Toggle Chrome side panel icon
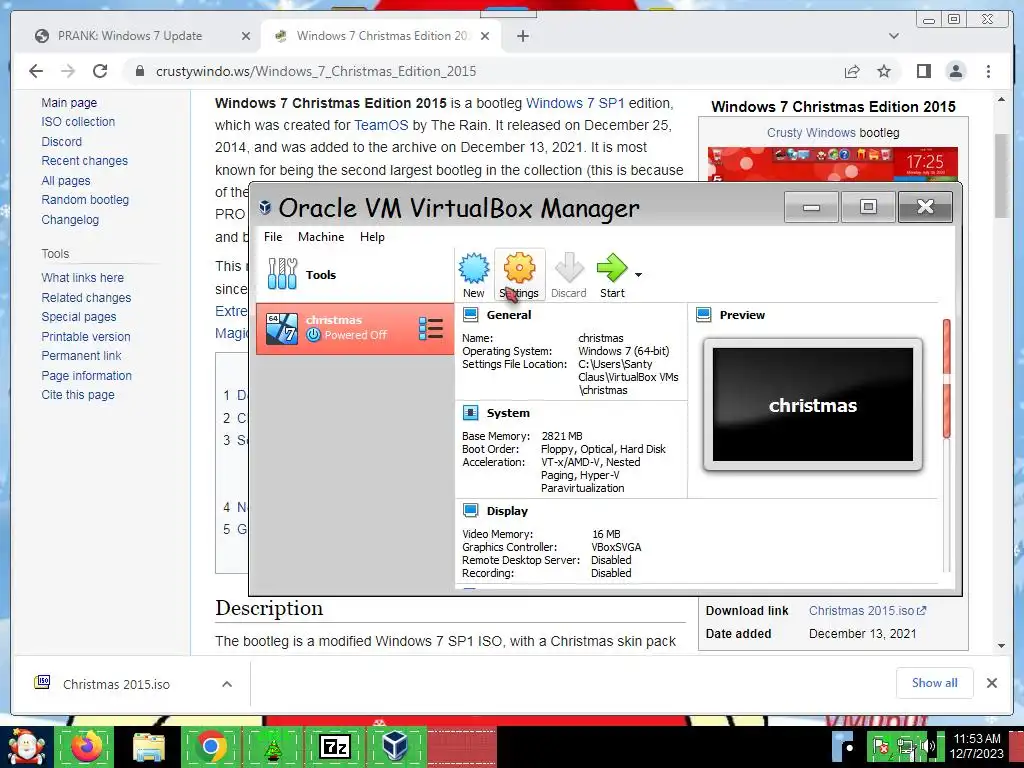 [923, 71]
